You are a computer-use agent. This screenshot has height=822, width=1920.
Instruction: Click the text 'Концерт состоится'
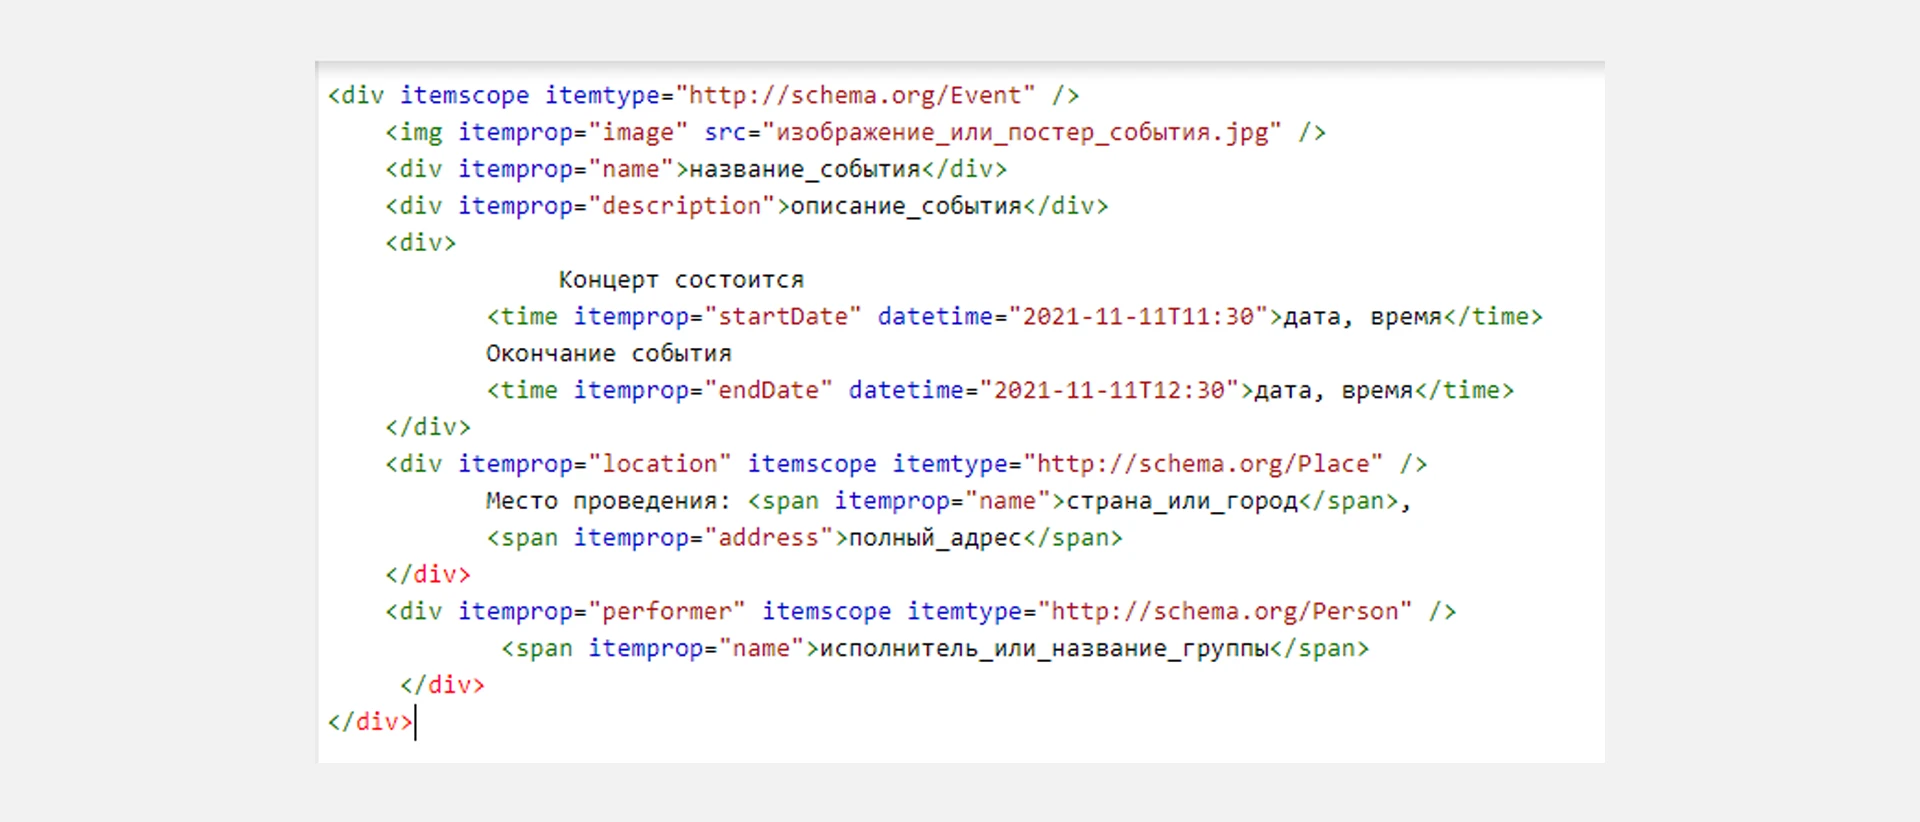coord(680,280)
